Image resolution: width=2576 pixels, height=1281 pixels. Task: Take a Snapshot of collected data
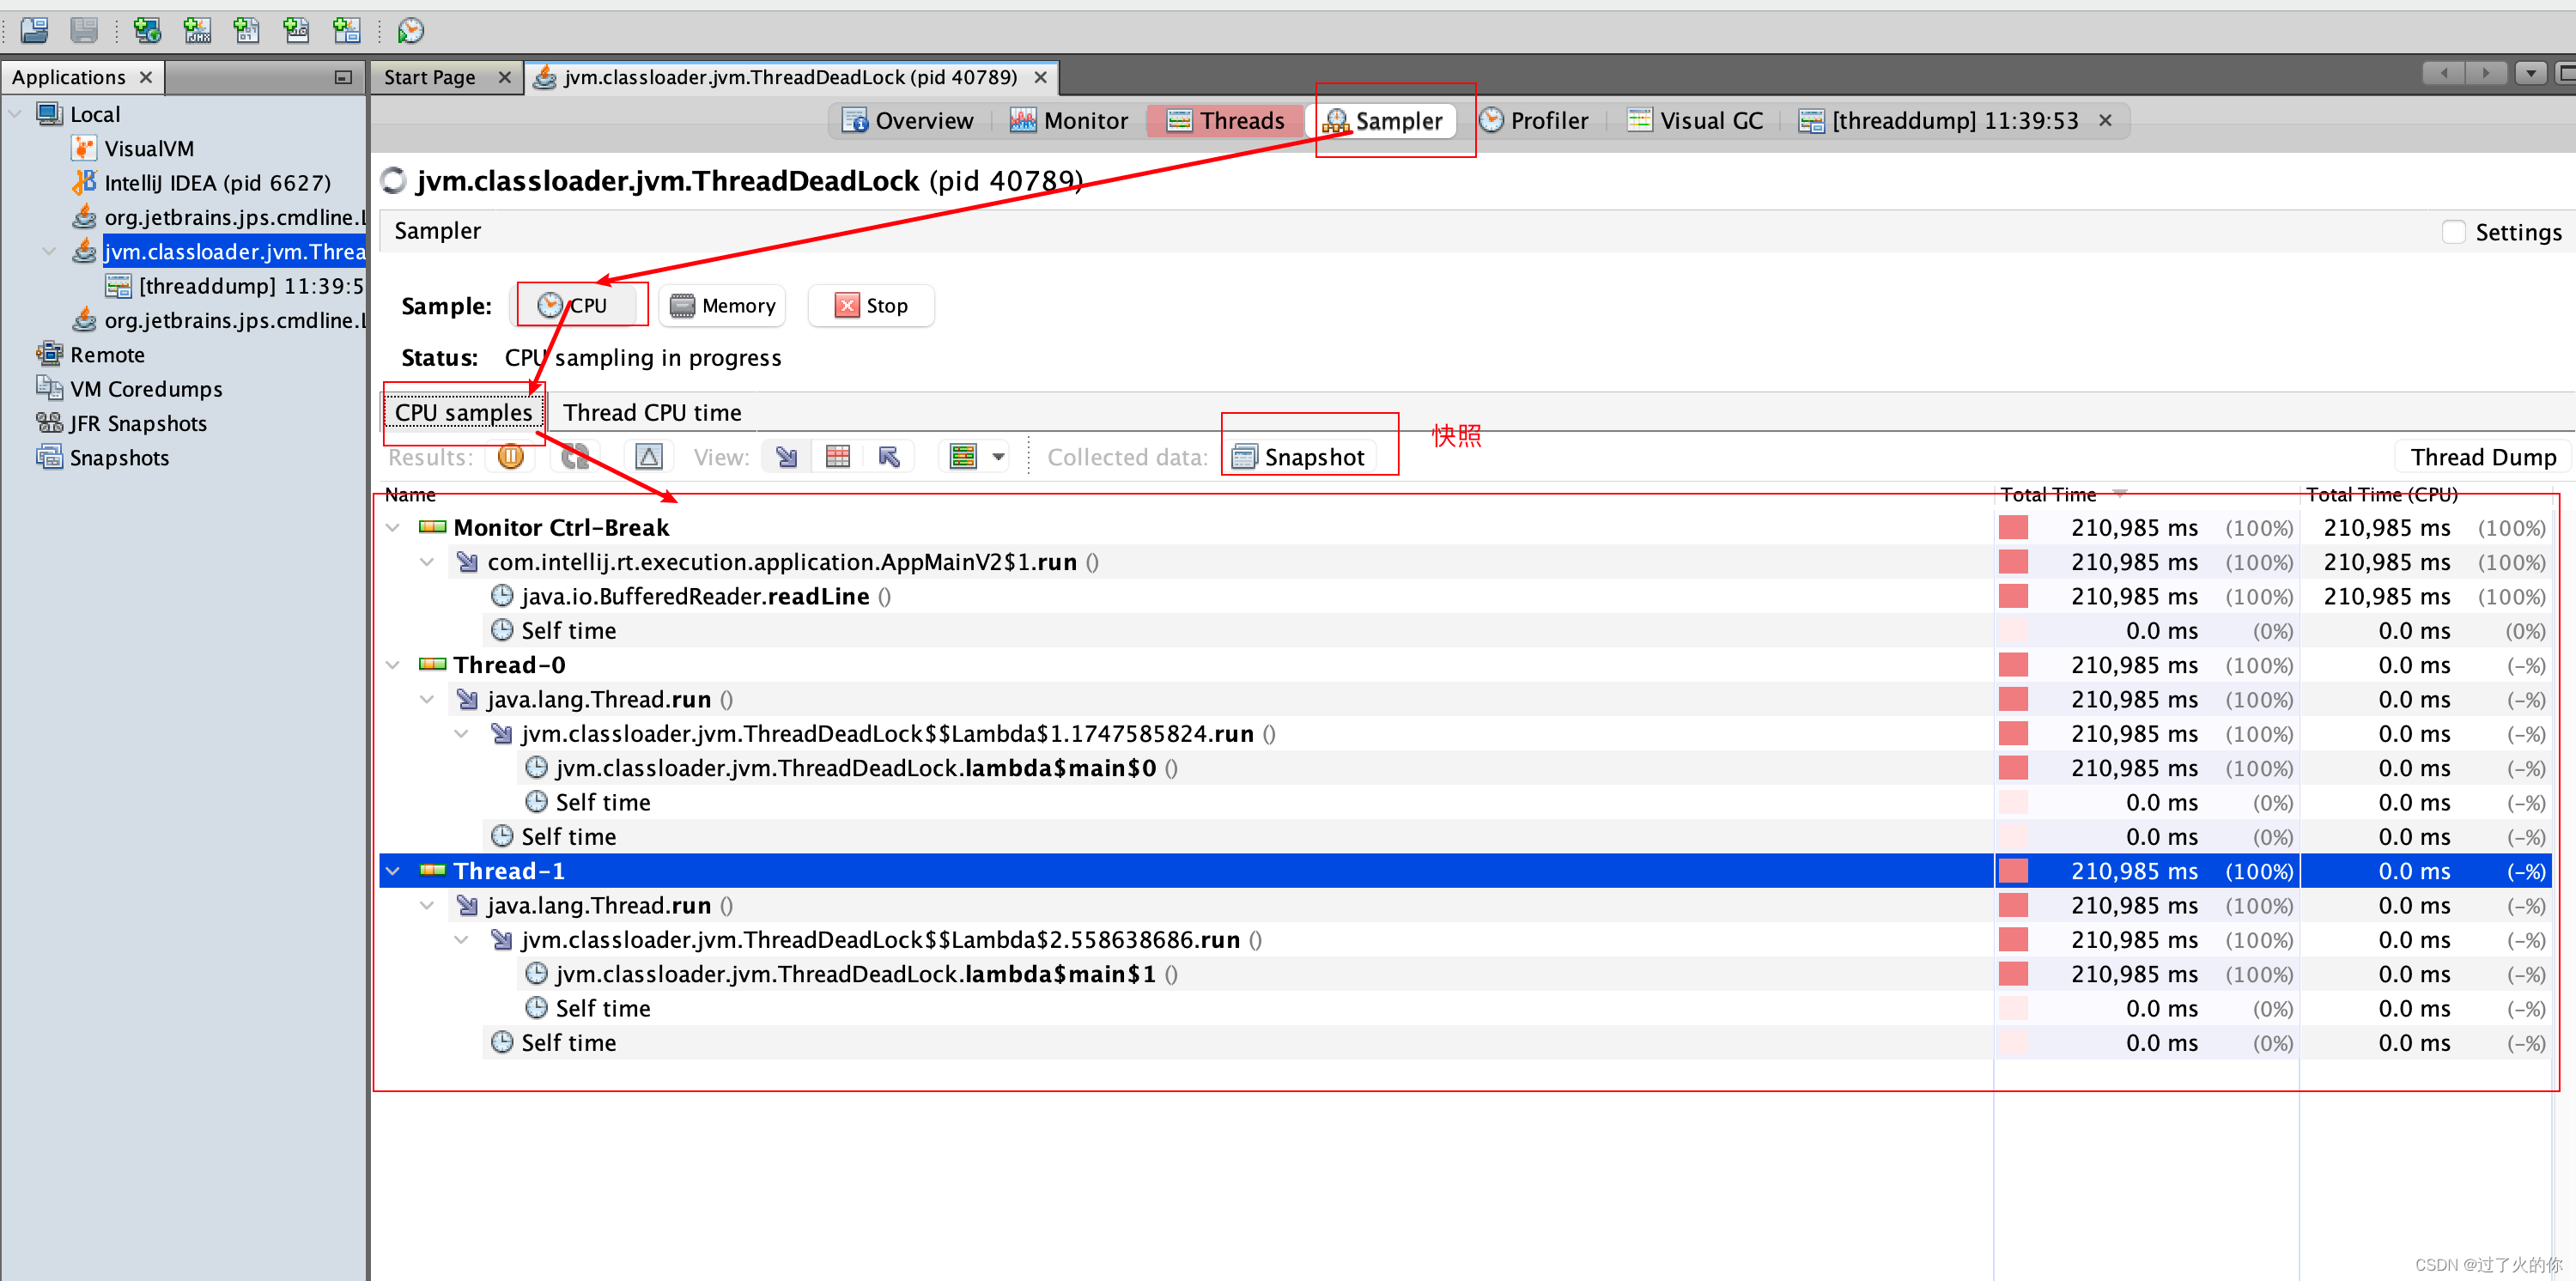click(1299, 457)
